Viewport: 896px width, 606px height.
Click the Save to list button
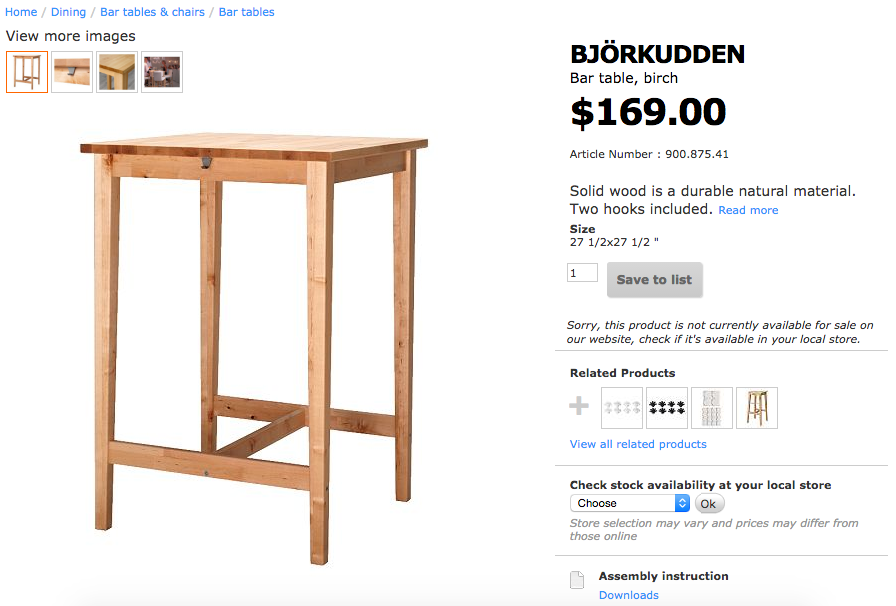click(654, 280)
